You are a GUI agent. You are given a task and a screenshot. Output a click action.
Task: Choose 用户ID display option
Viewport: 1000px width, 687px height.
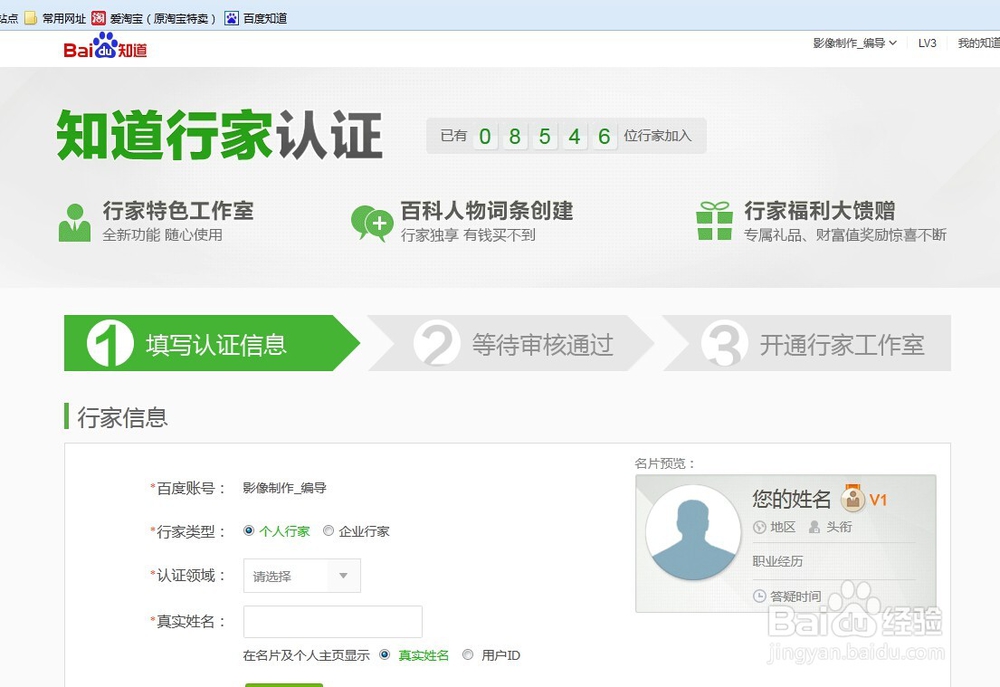pos(467,654)
